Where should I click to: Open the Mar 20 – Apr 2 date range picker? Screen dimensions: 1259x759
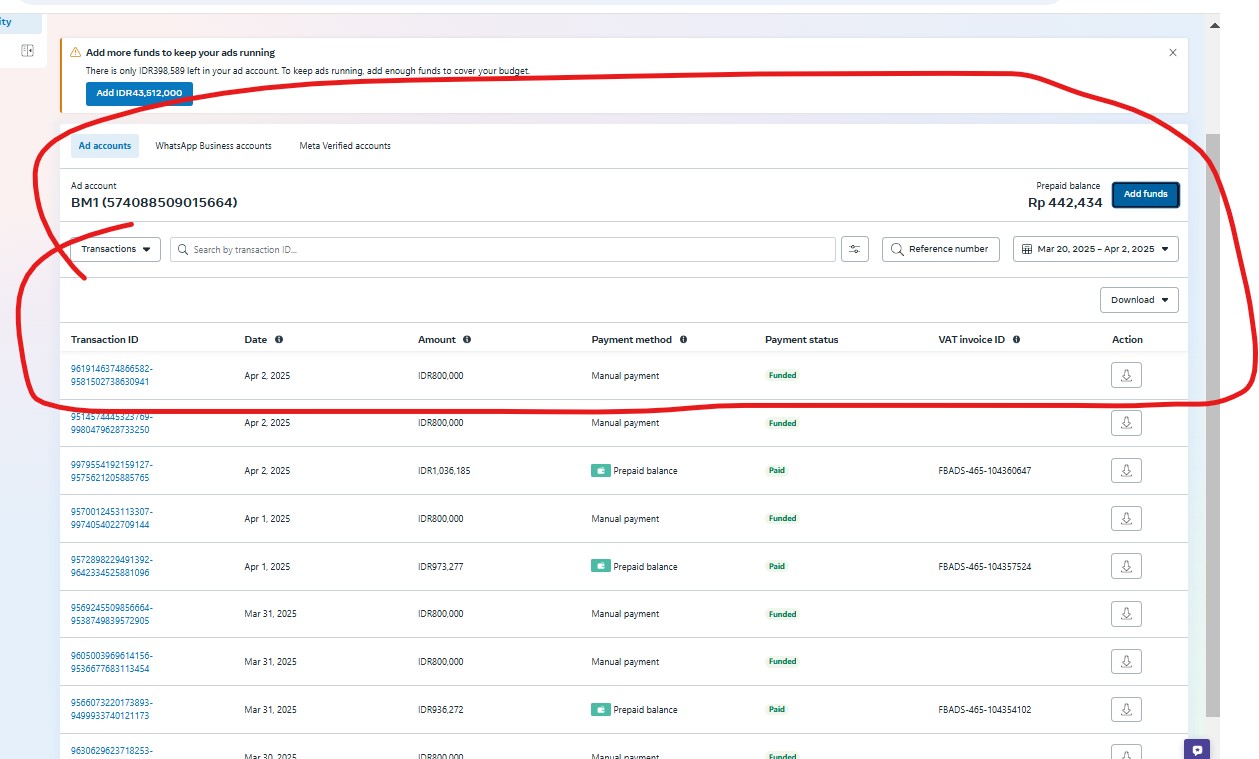[x=1095, y=249]
